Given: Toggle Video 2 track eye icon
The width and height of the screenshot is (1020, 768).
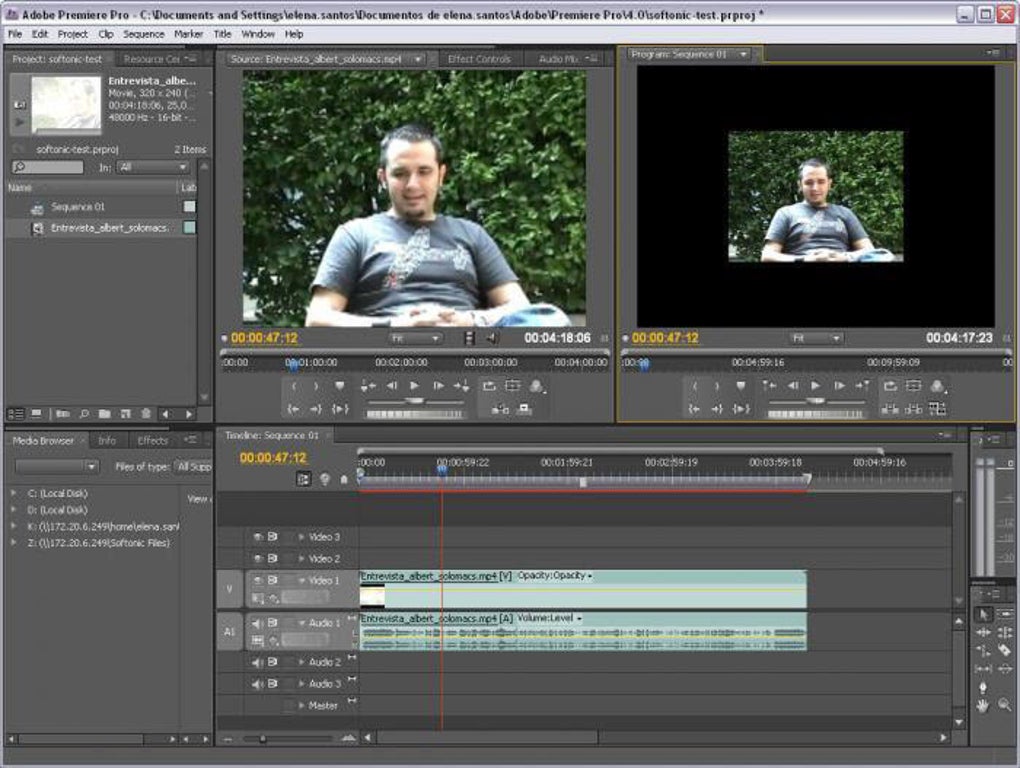Looking at the screenshot, I should (x=258, y=559).
